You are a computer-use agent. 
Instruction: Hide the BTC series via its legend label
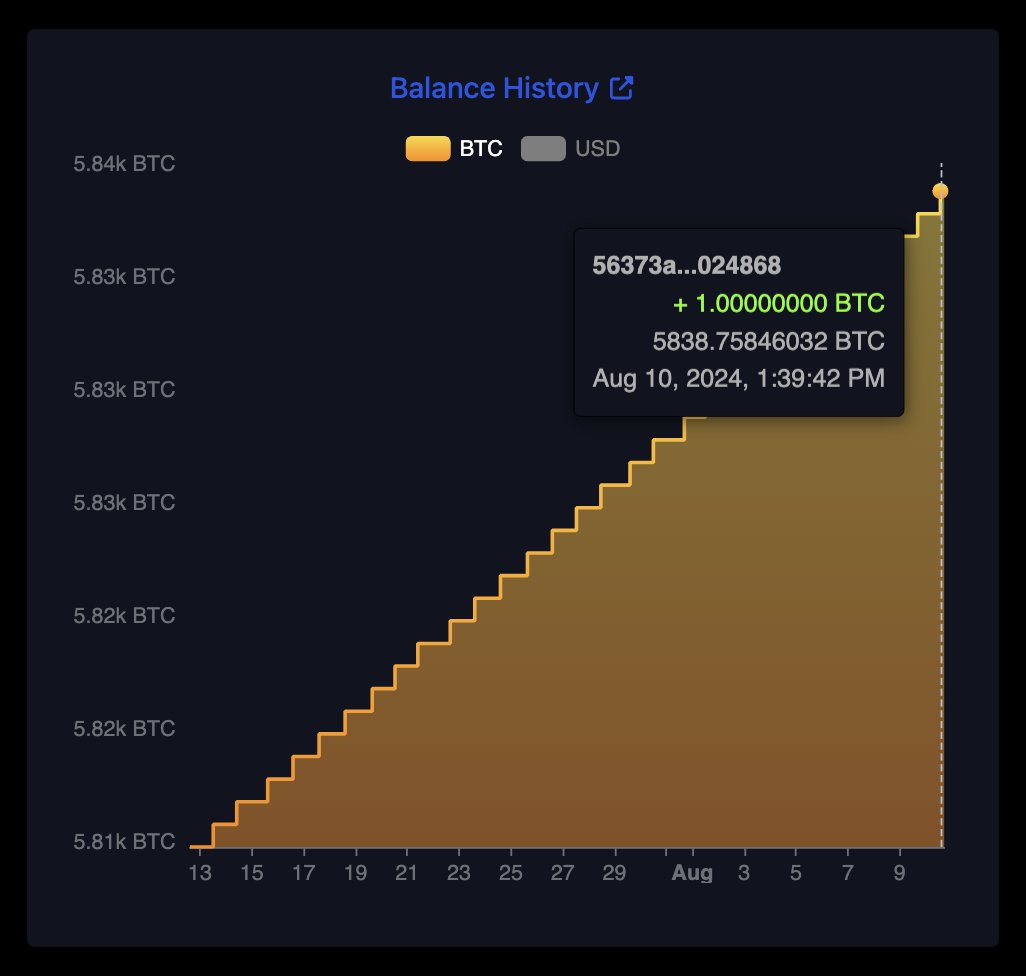[x=480, y=149]
